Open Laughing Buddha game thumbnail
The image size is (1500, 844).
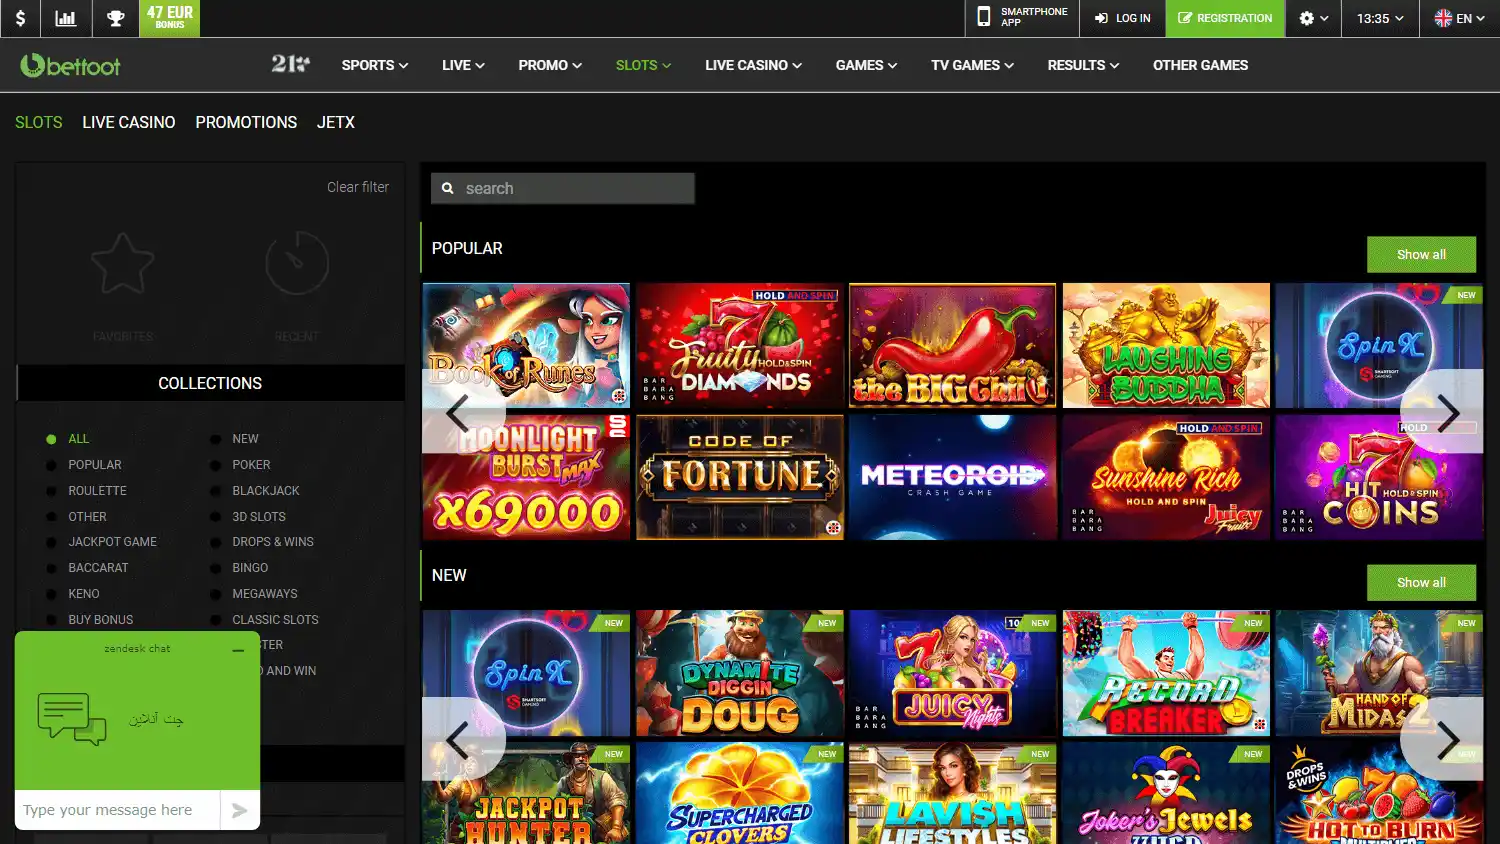coord(1166,345)
